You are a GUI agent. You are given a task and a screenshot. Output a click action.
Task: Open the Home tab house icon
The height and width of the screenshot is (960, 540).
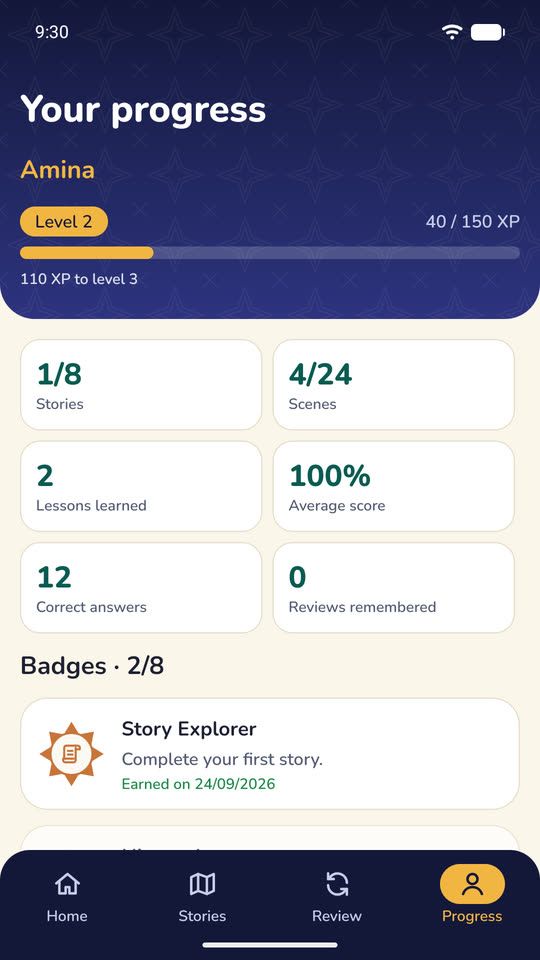(67, 884)
